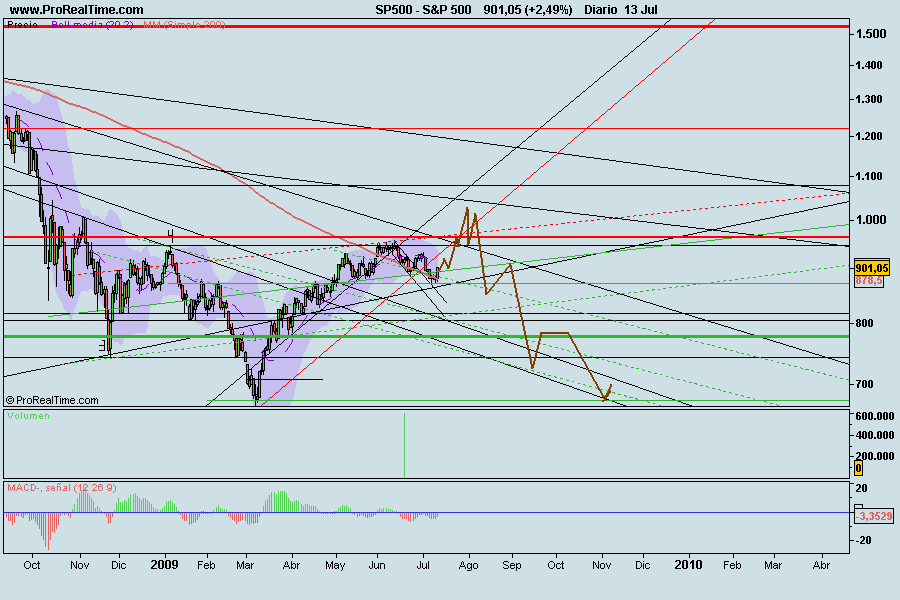Click the 200.000 volume axis value
The height and width of the screenshot is (600, 900).
(875, 456)
